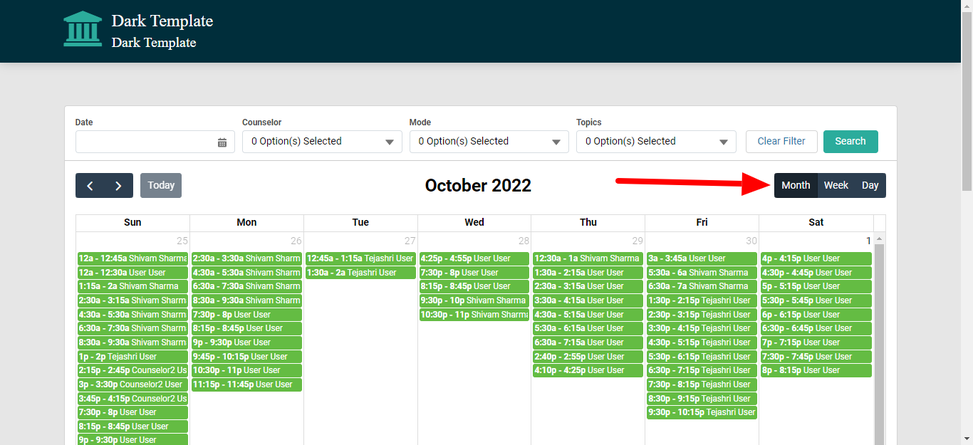Viewport: 973px width, 445px height.
Task: Click the calendar scrollbar up arrow
Action: pos(879,239)
